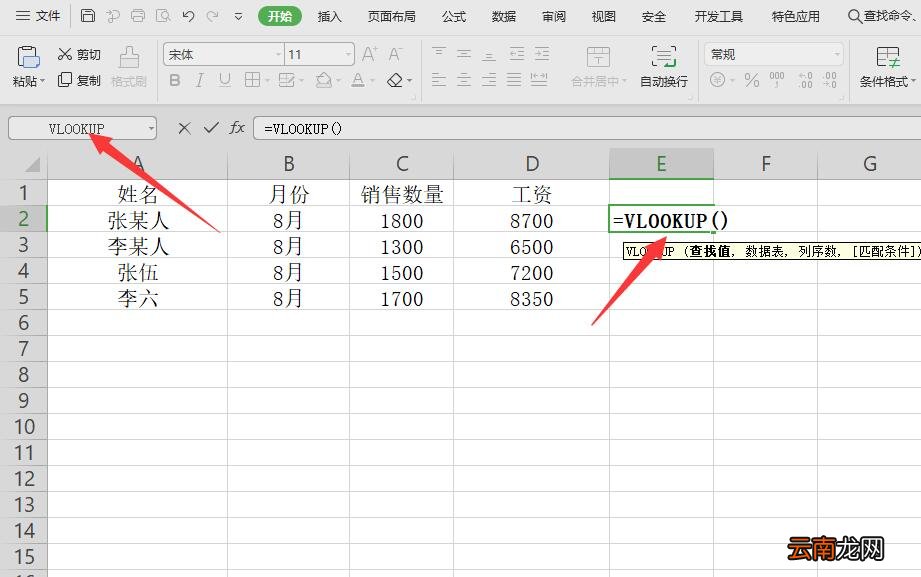This screenshot has height=577, width=921.
Task: Confirm formula entry with checkmark
Action: click(x=211, y=128)
